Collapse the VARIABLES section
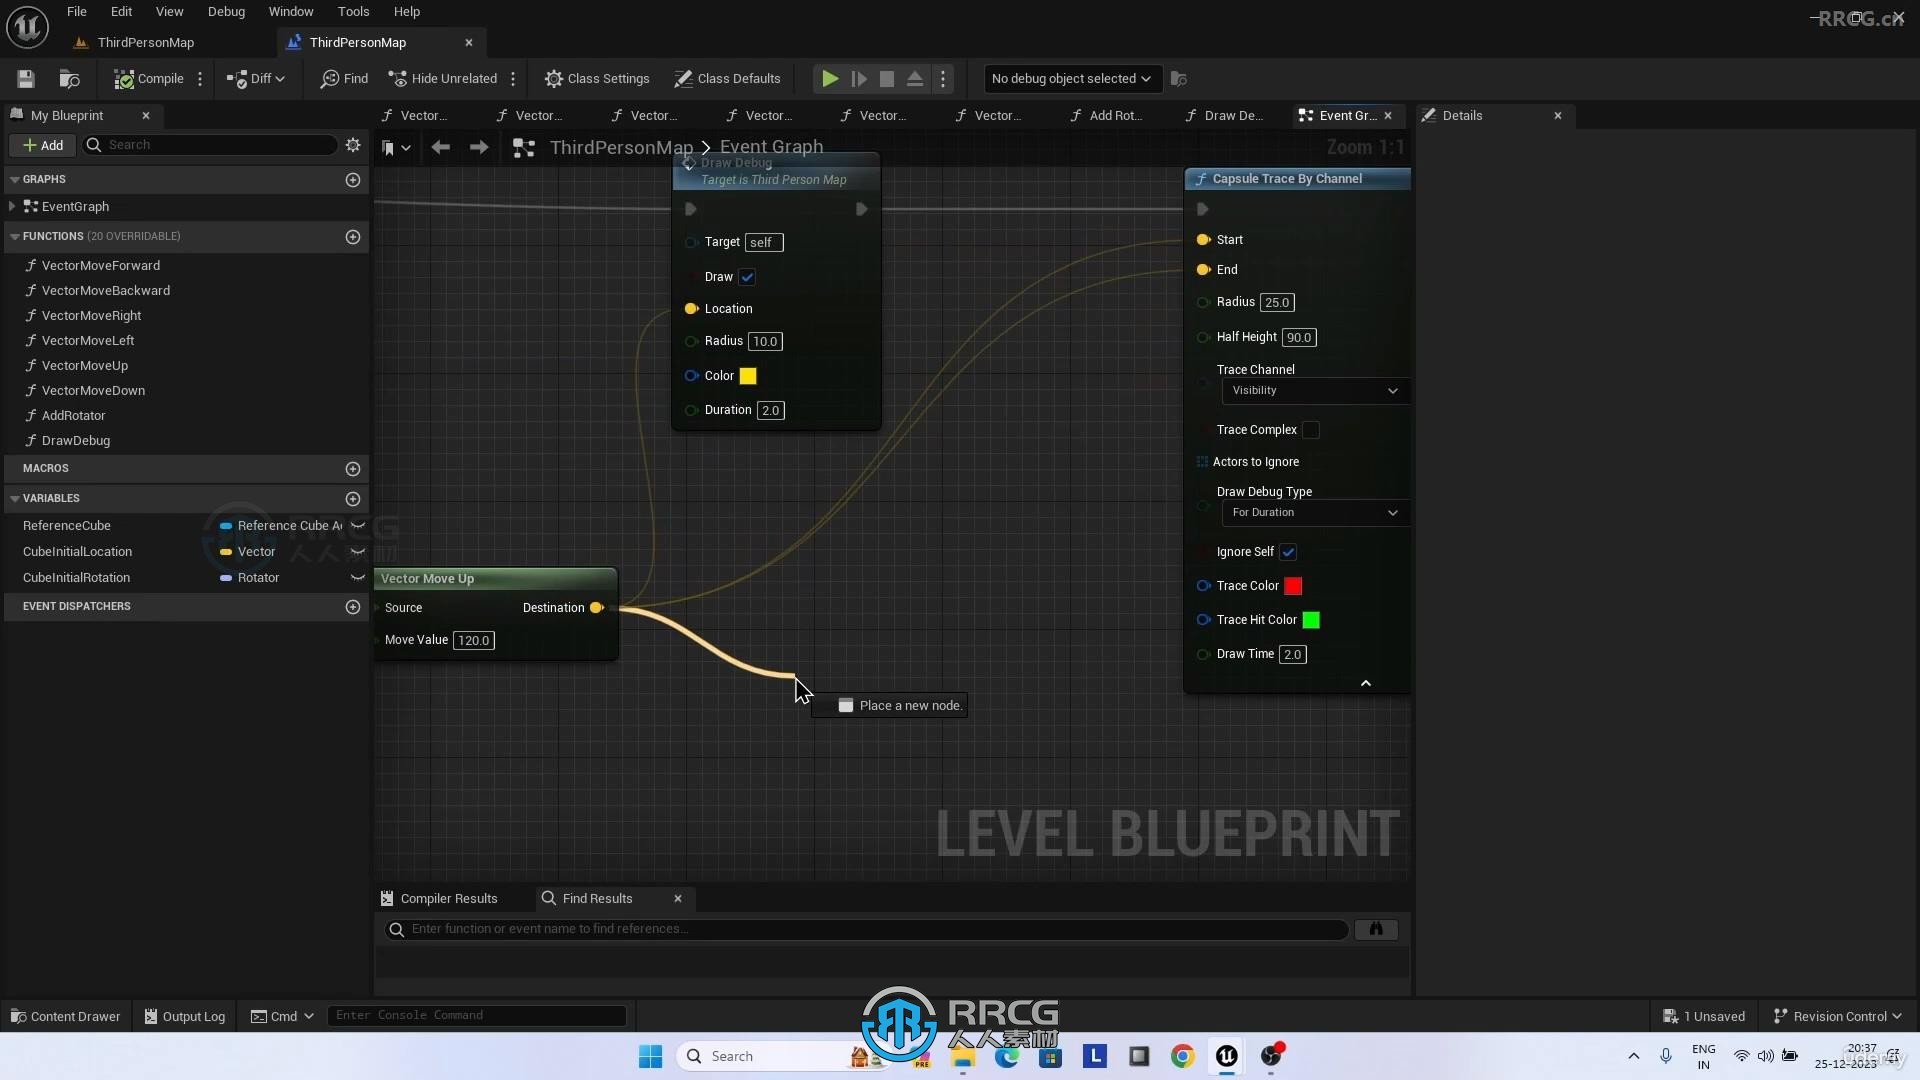This screenshot has height=1080, width=1920. coord(15,499)
